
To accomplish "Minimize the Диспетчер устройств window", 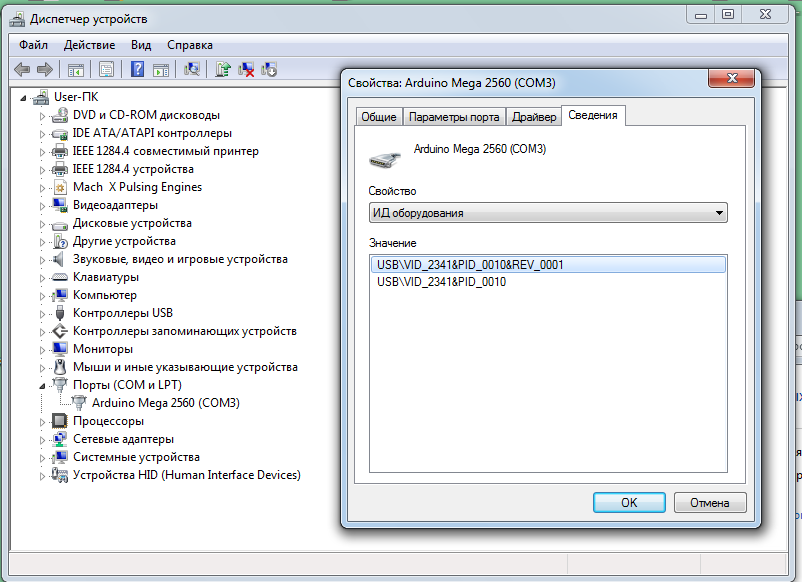I will click(701, 15).
